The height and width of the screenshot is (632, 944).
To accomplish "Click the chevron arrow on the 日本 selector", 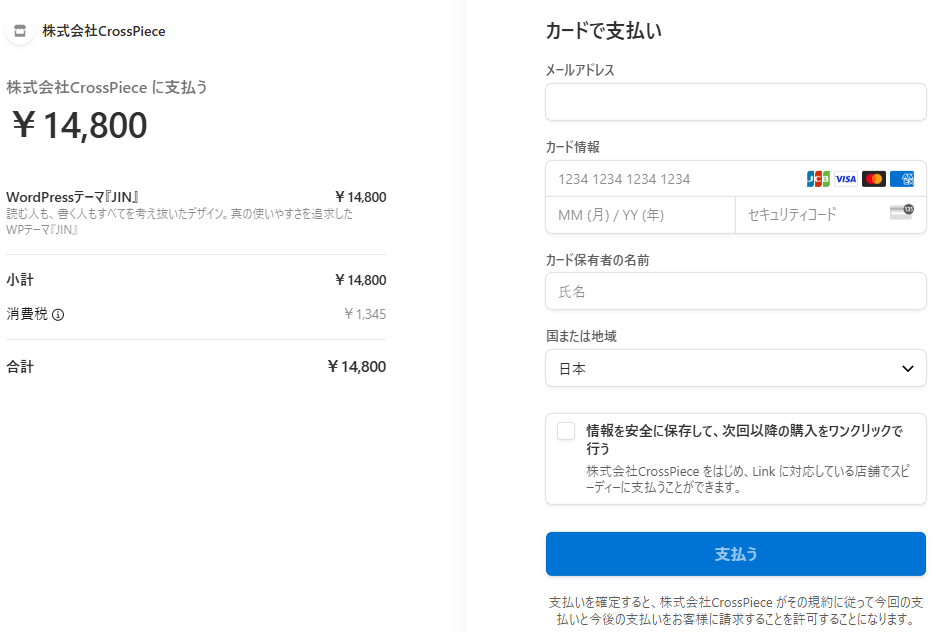I will 907,368.
